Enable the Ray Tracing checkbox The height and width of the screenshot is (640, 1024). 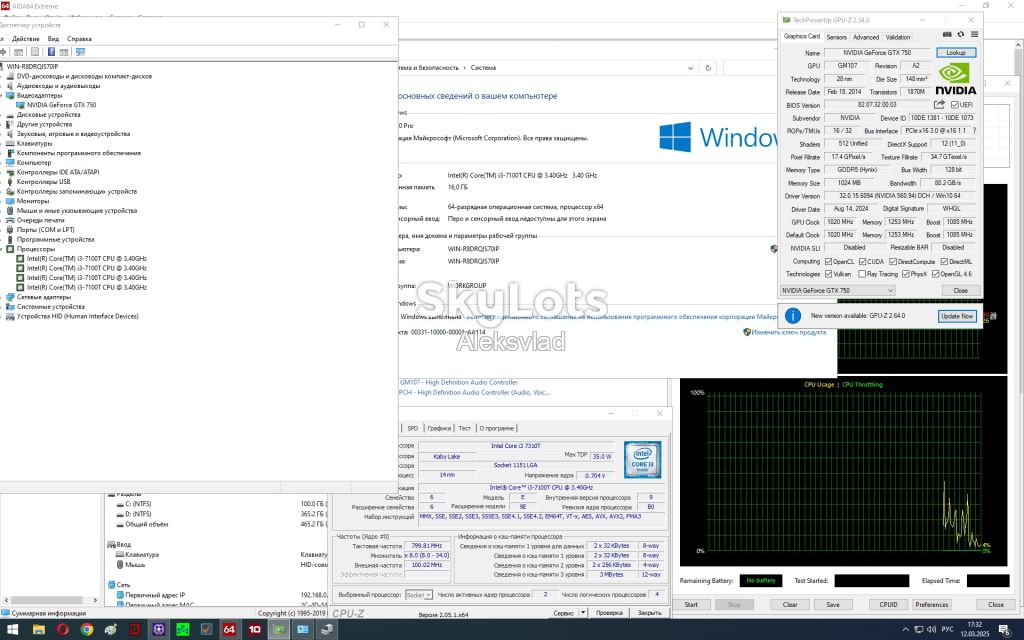click(862, 274)
